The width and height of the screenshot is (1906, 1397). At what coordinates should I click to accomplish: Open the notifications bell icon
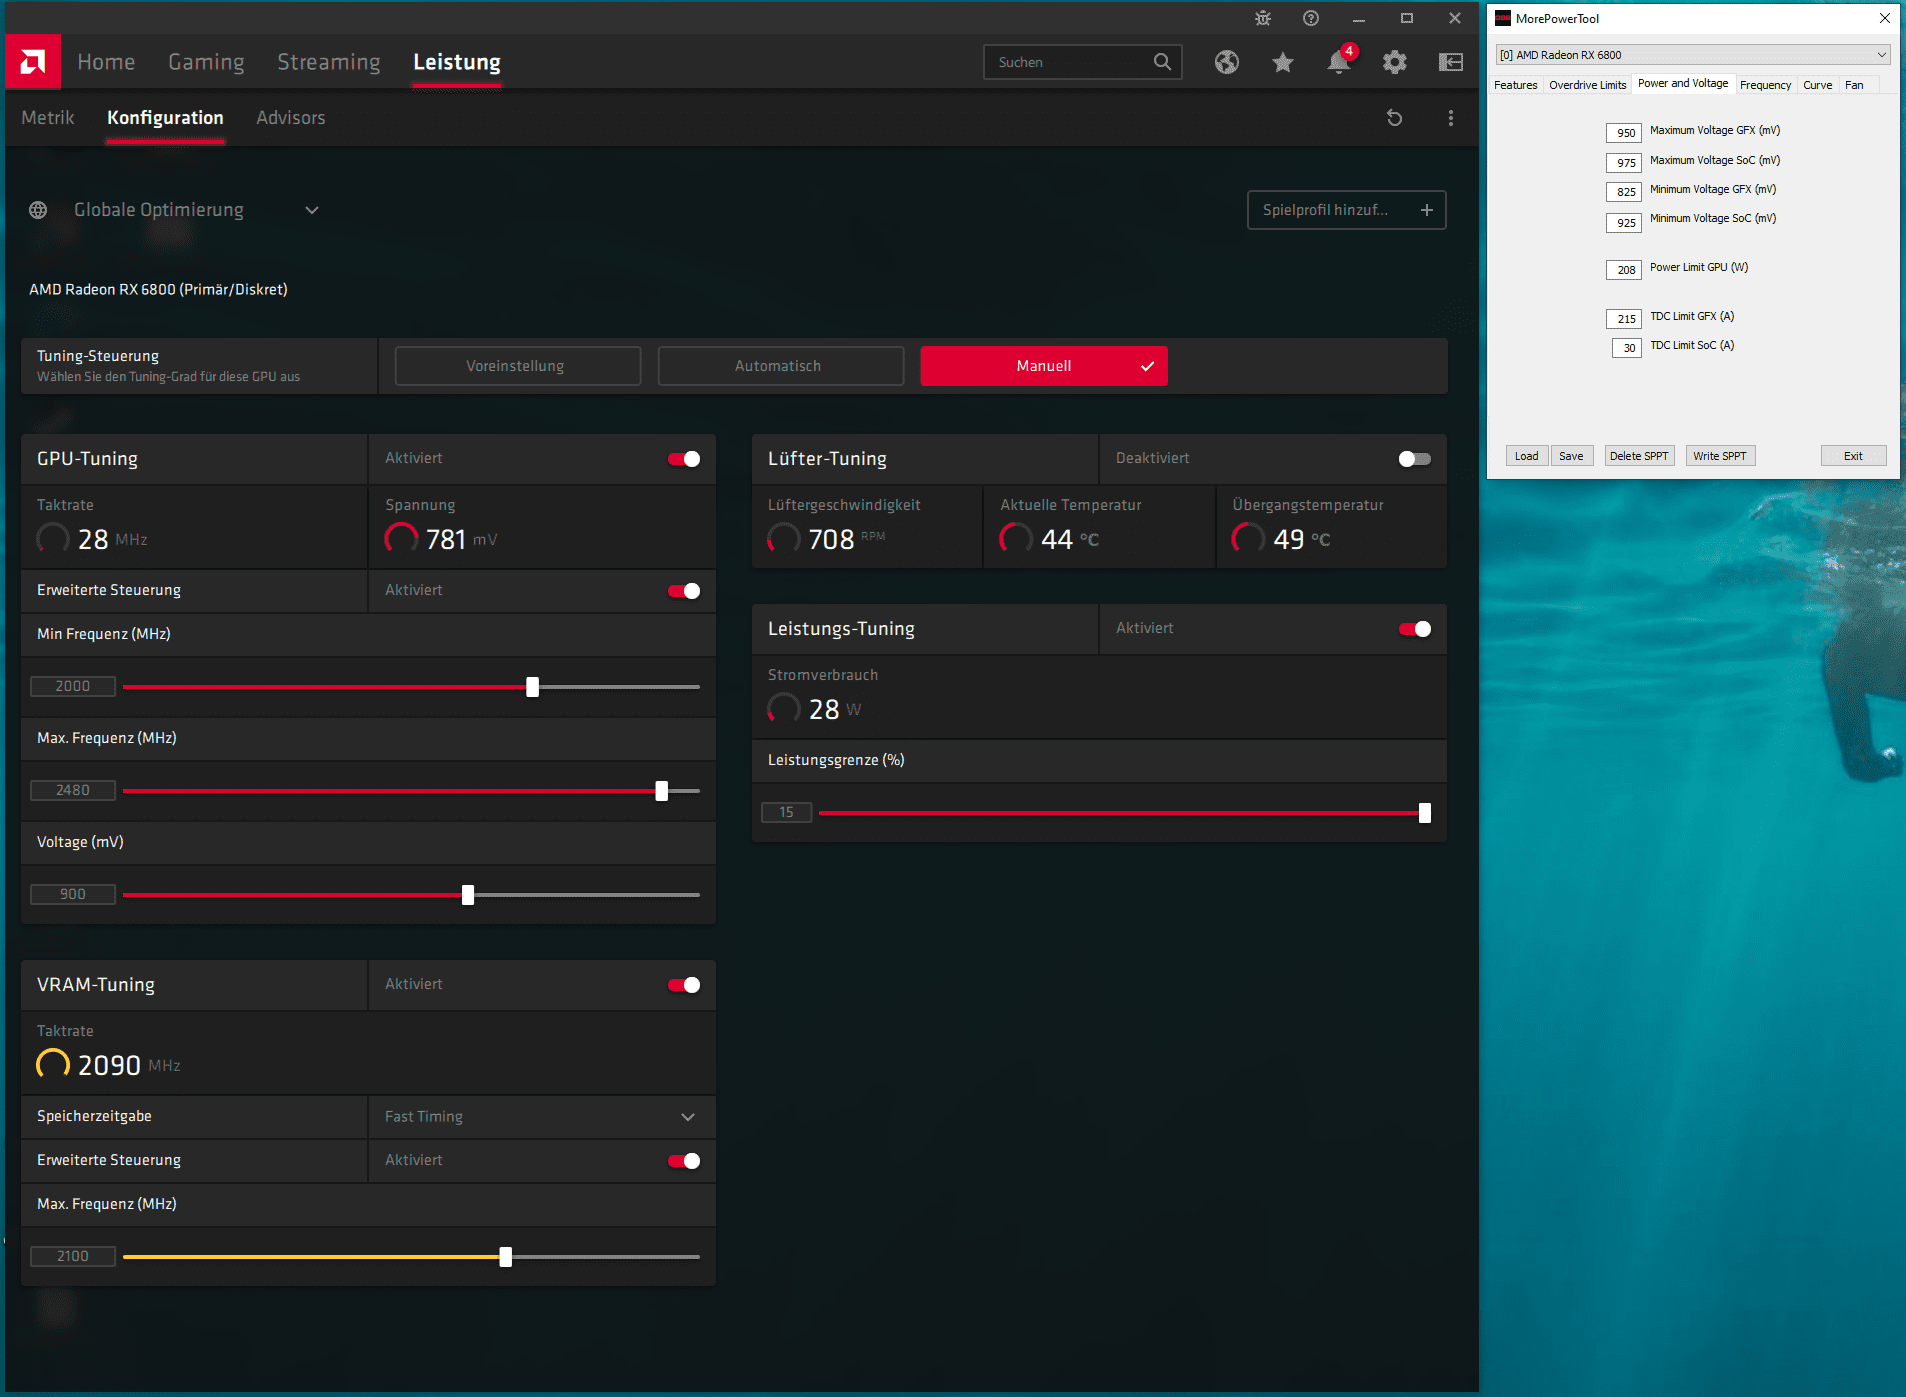tap(1339, 62)
